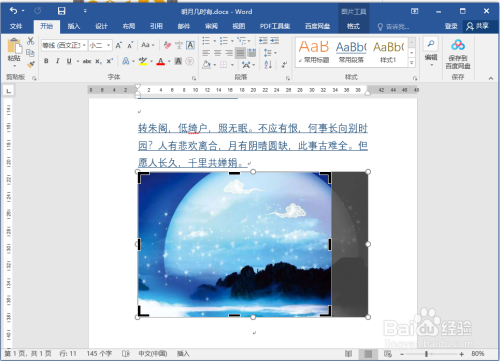Select the Format Painter brush
500x361 pixels.
(30, 64)
